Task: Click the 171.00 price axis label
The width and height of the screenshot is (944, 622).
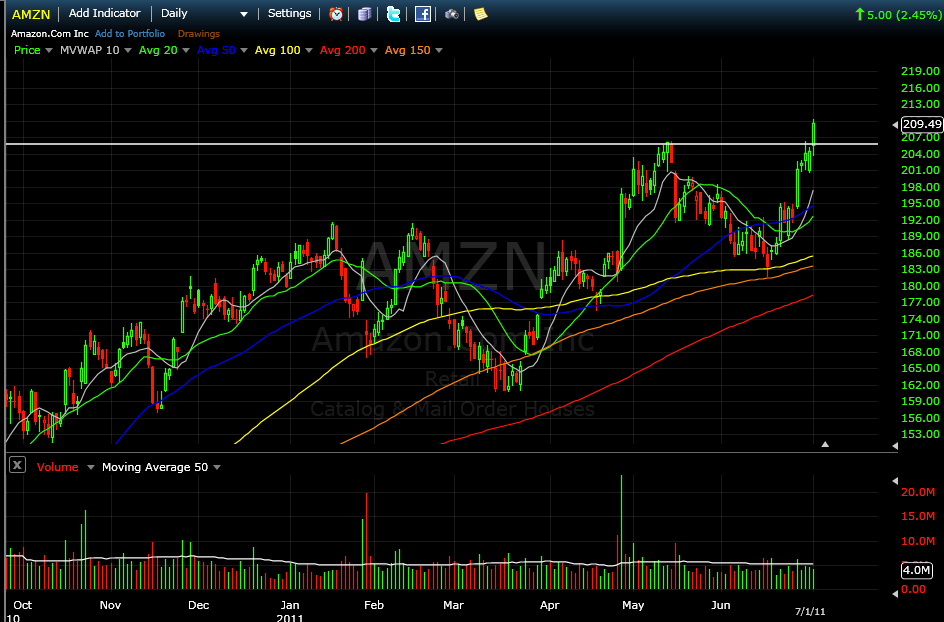Action: coord(920,335)
